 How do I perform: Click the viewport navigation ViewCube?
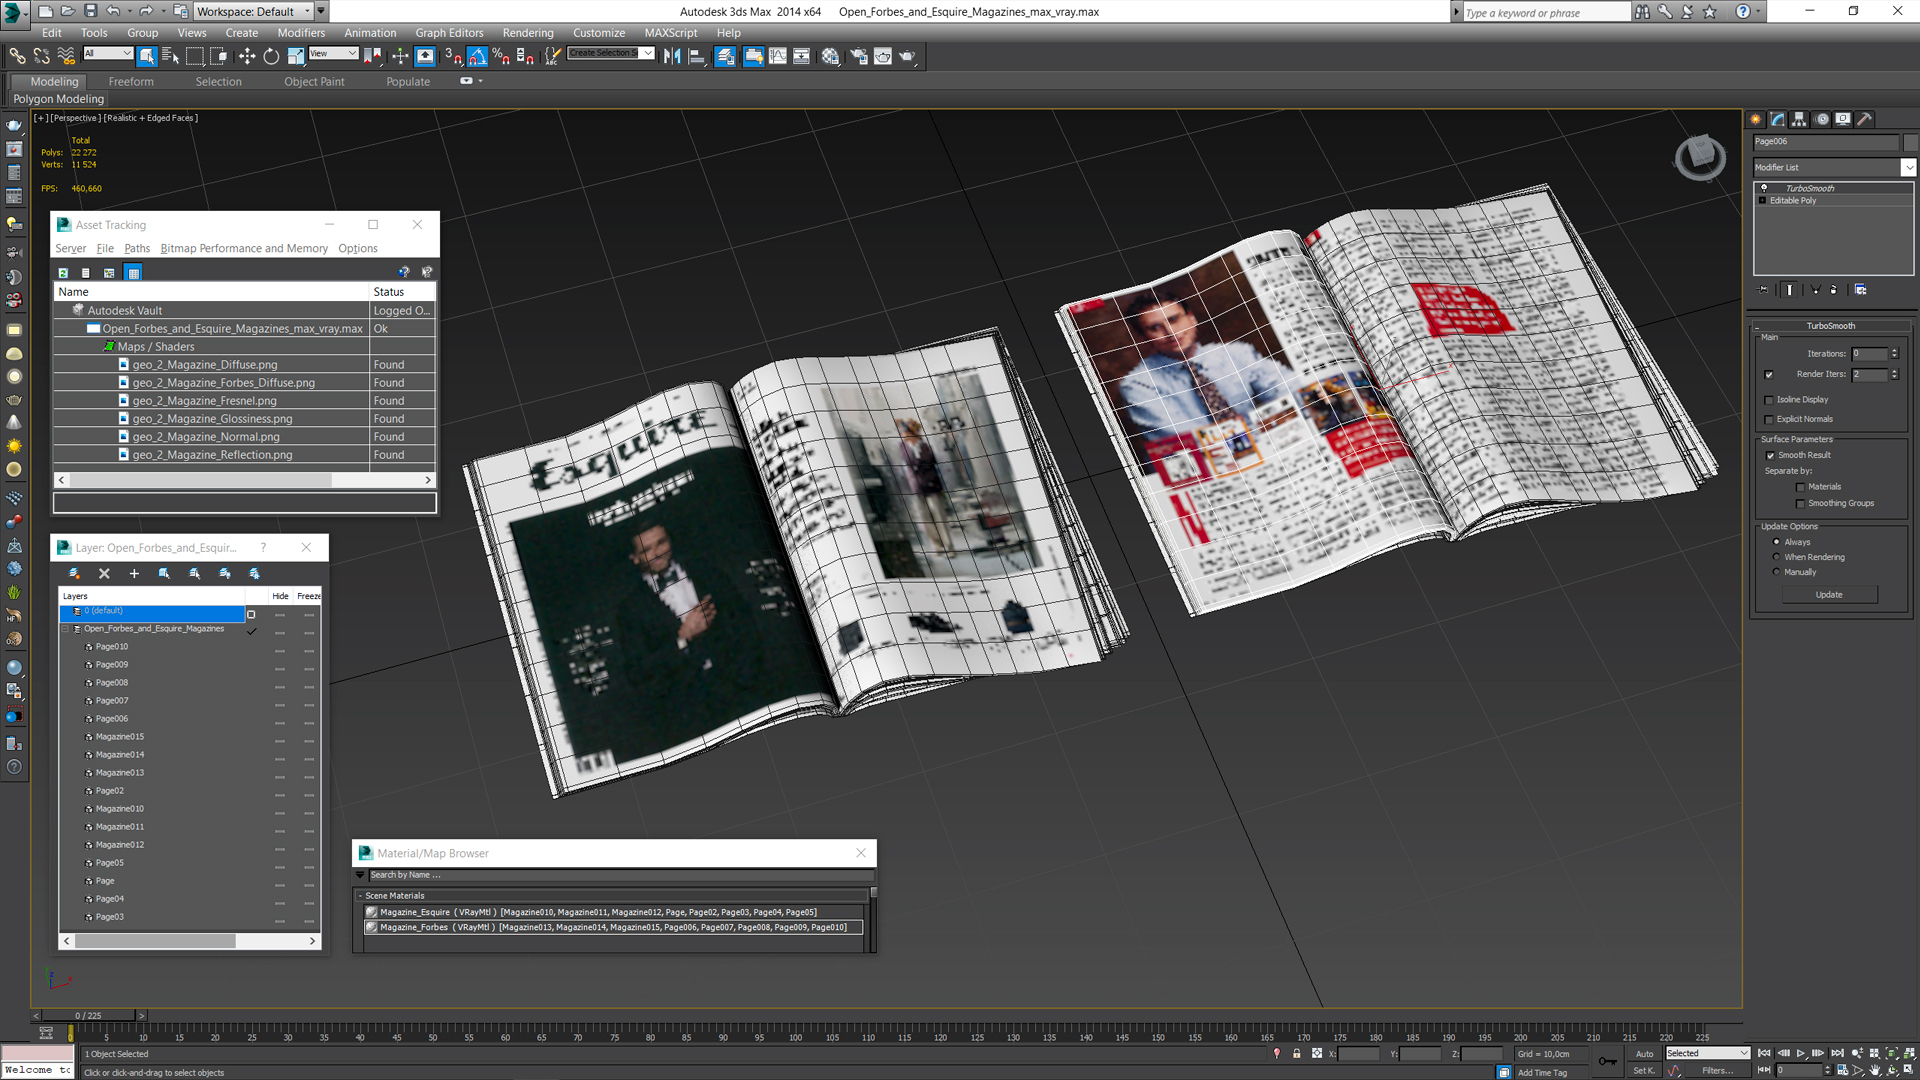click(x=1699, y=158)
